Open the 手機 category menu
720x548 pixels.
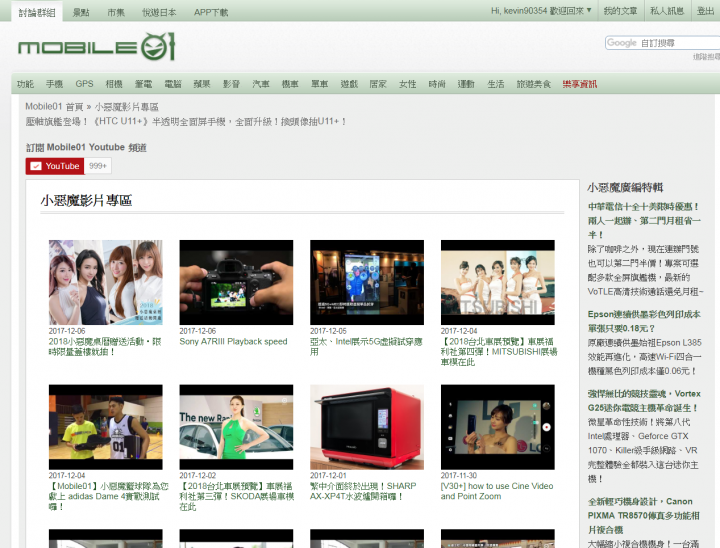[x=54, y=84]
